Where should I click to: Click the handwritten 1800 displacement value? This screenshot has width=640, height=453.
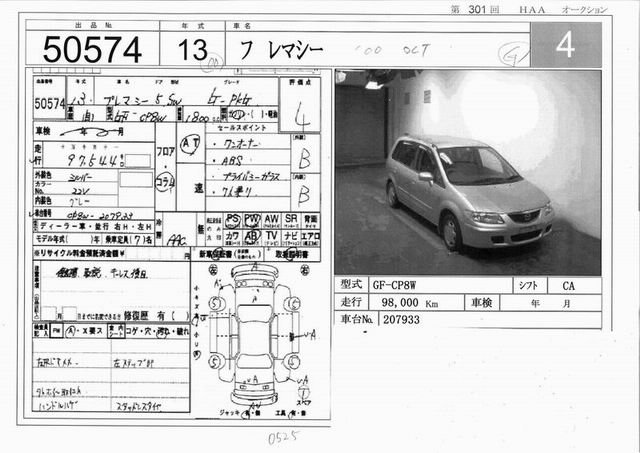pyautogui.click(x=197, y=118)
